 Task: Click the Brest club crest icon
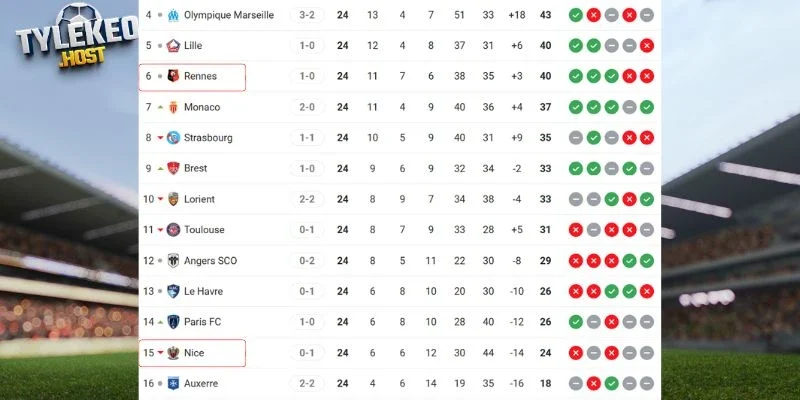(173, 169)
